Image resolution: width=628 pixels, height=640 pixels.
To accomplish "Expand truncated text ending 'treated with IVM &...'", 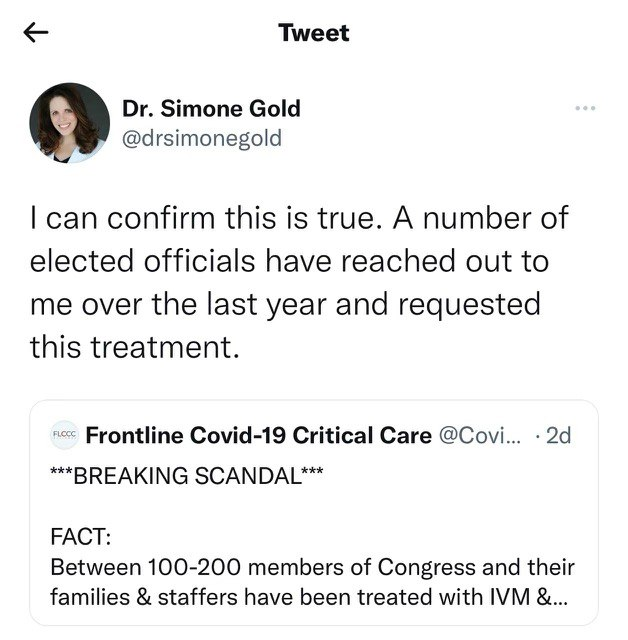I will tap(310, 599).
